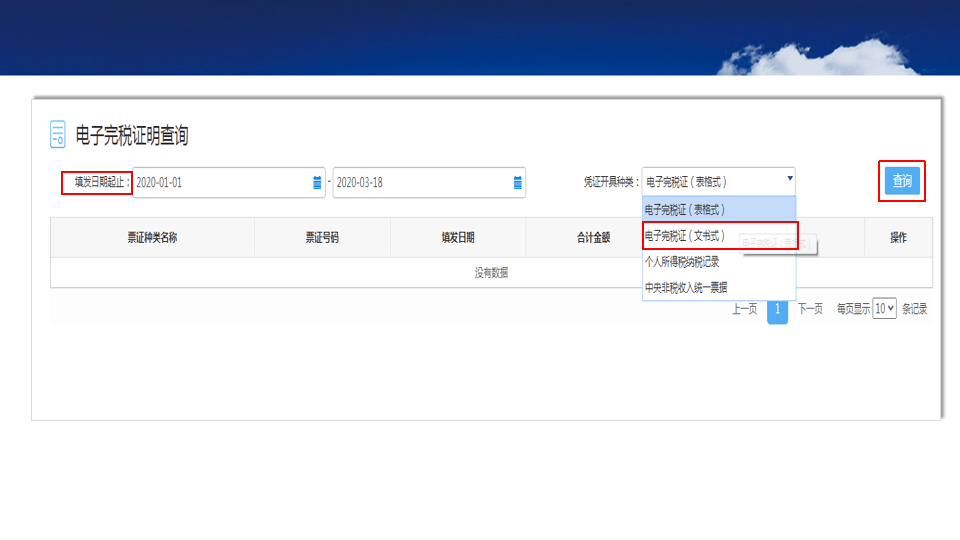Select 电子完税证（表格式）from the dropdown list
The height and width of the screenshot is (540, 960).
pyautogui.click(x=718, y=210)
